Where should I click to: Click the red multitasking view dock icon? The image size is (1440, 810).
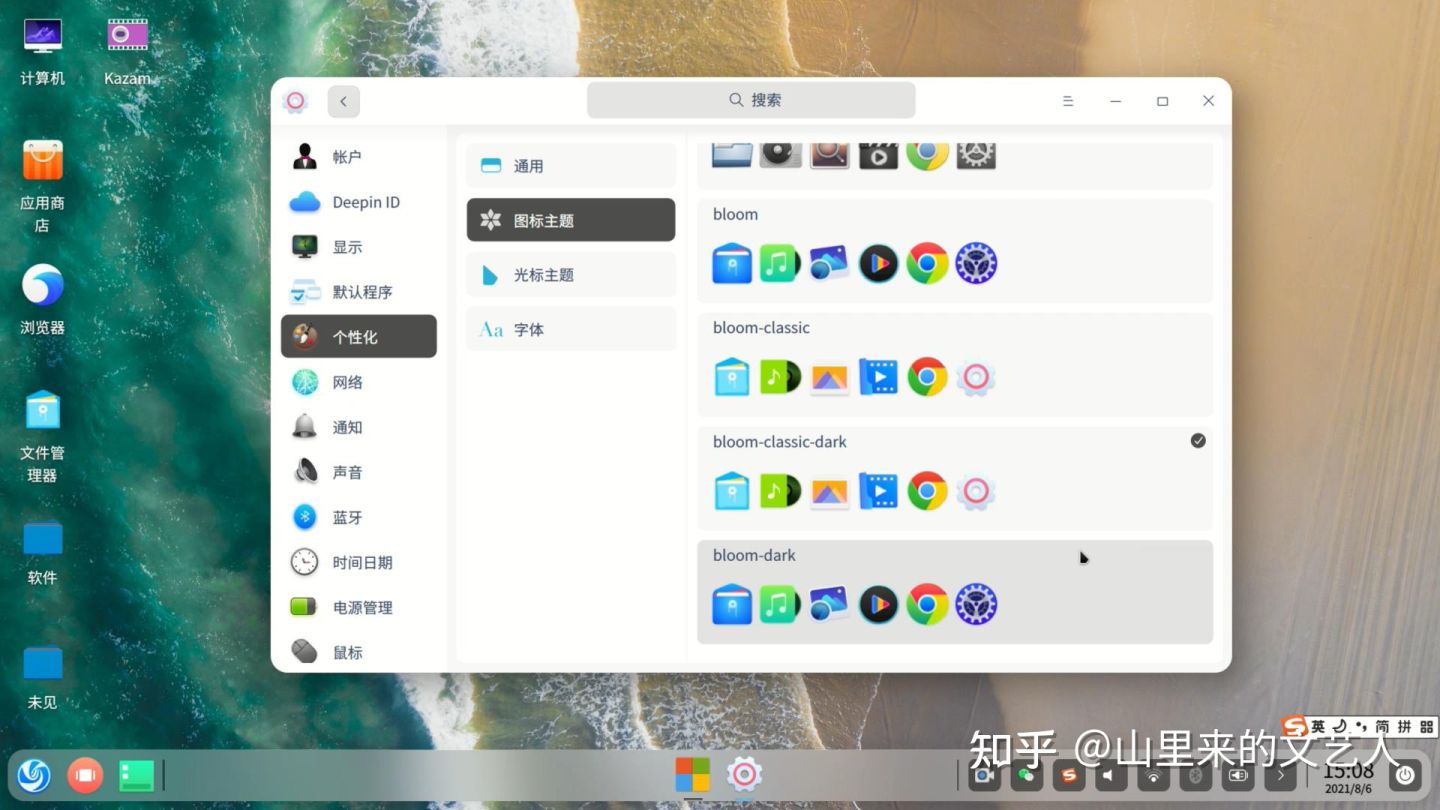point(85,775)
